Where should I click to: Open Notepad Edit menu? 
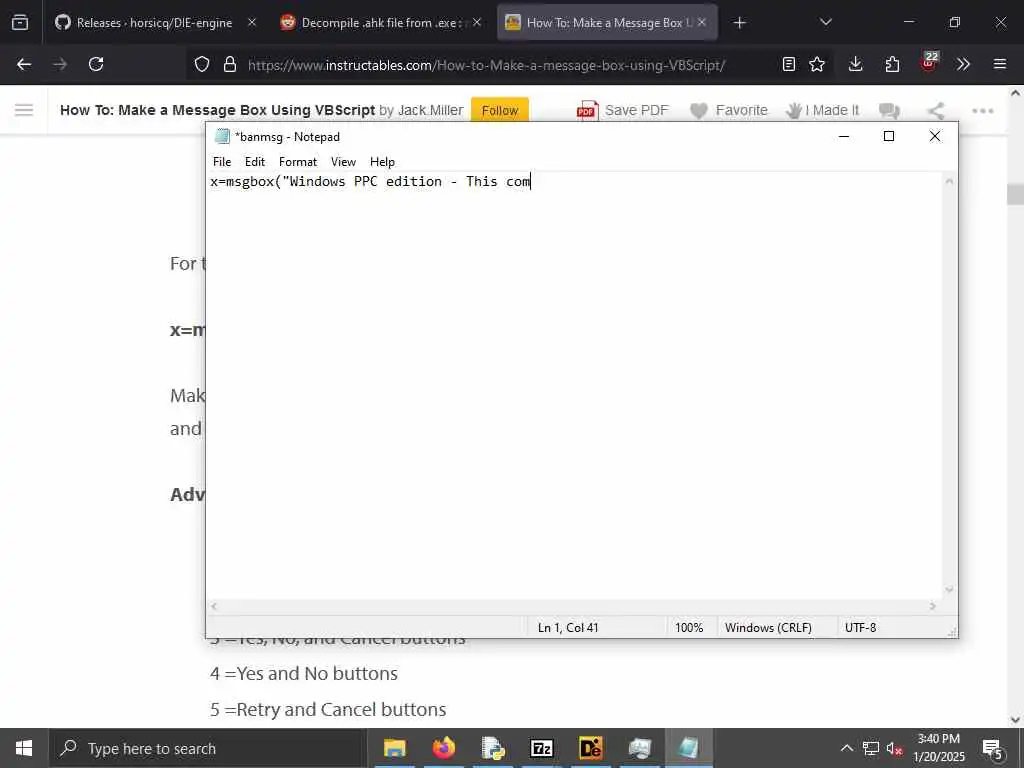click(255, 162)
